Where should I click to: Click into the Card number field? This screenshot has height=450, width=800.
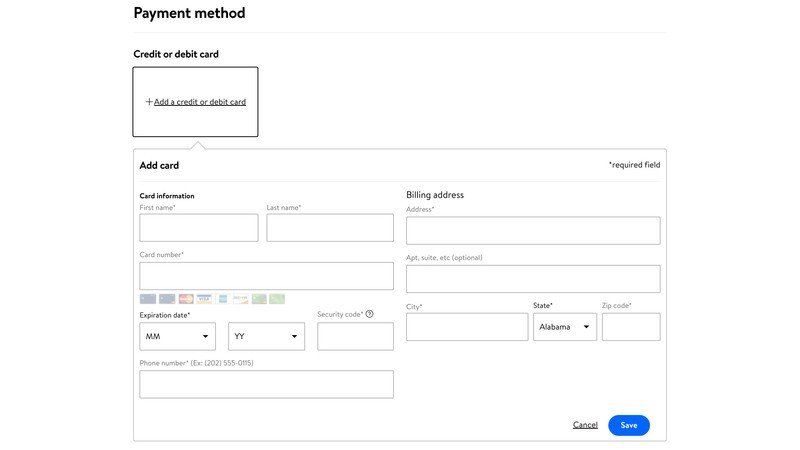click(x=266, y=276)
